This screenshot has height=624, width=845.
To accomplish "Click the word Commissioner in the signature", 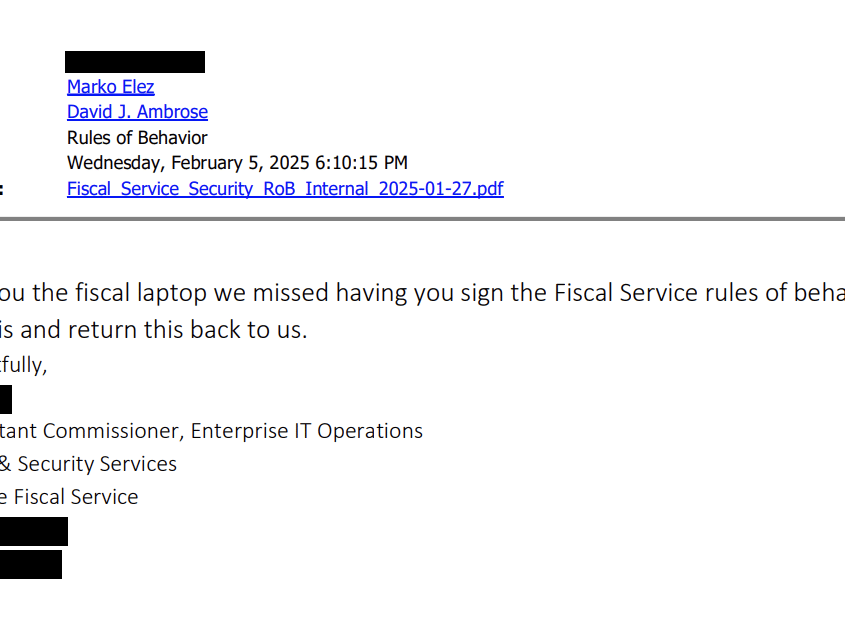I will pos(113,431).
